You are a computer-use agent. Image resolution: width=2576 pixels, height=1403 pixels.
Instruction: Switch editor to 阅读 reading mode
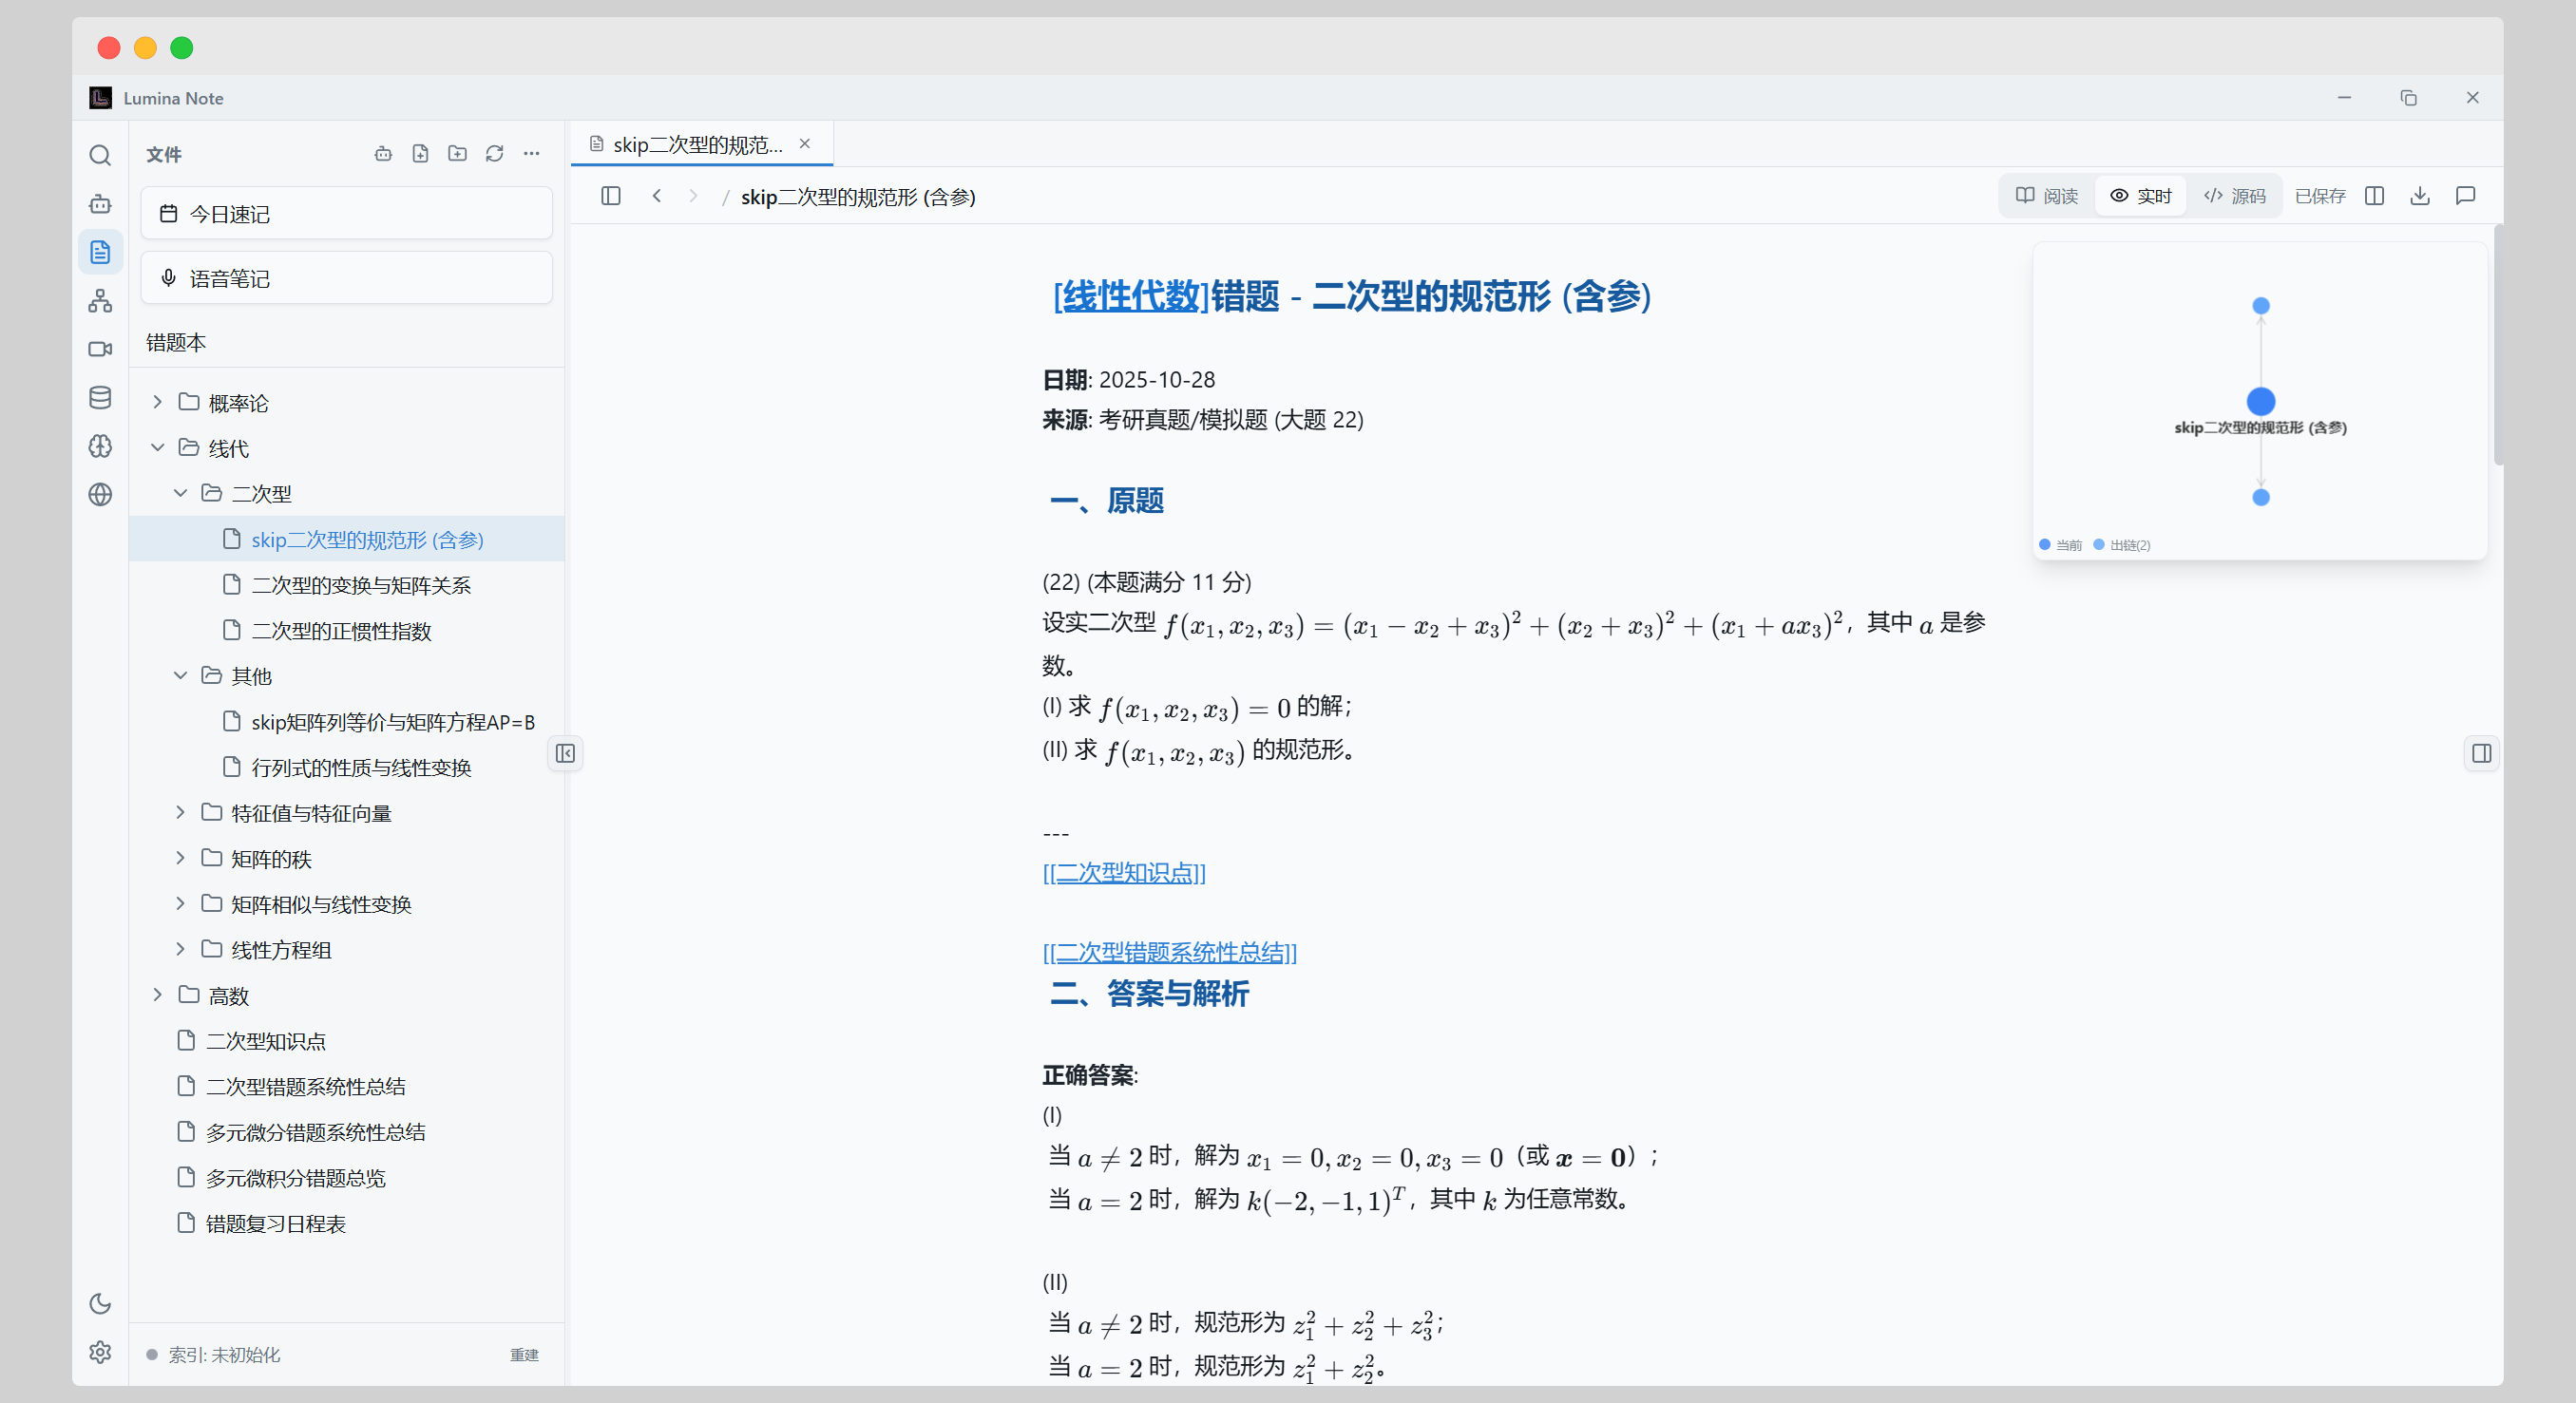[2046, 196]
